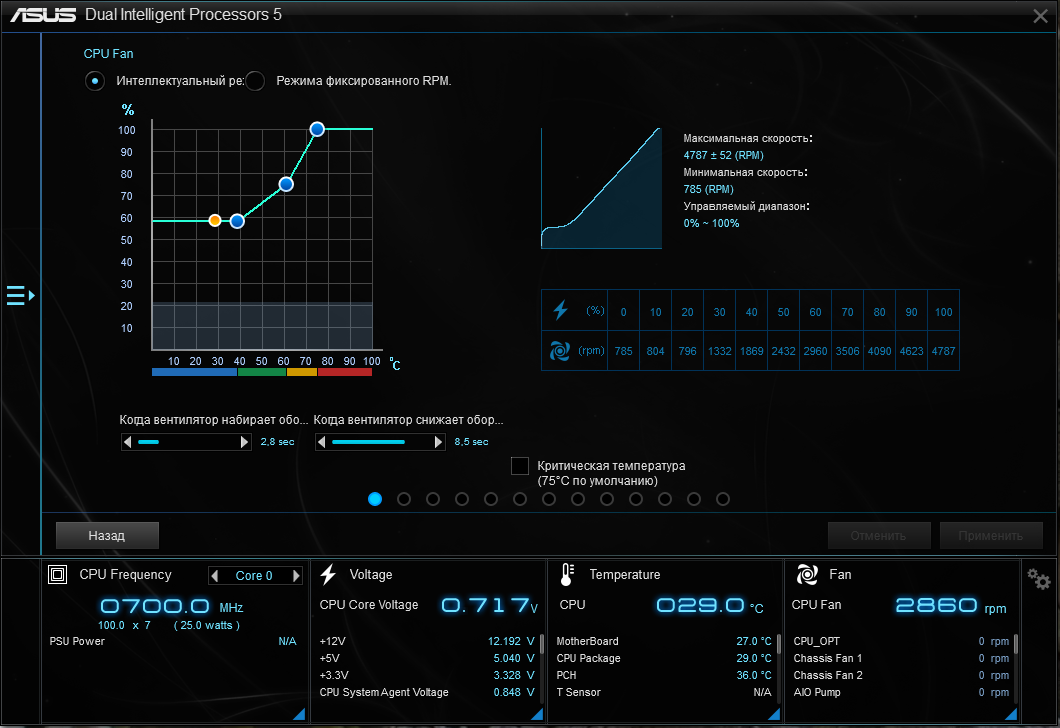This screenshot has width=1060, height=728.
Task: Click the ASUS logo in title bar
Action: pos(43,14)
